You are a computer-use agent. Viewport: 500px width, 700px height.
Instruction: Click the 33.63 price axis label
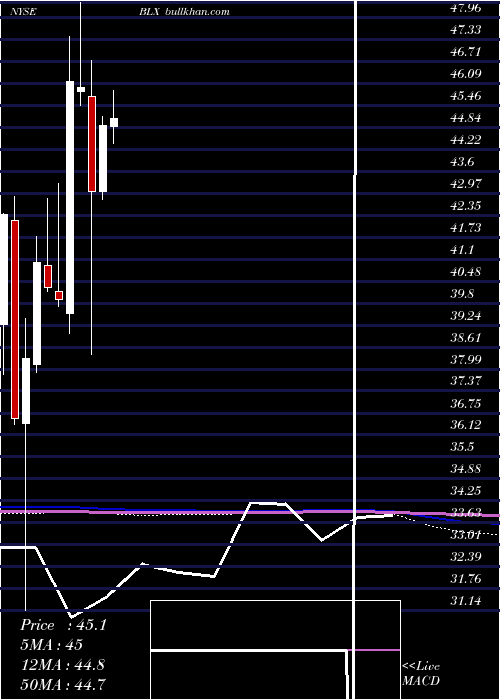466,512
